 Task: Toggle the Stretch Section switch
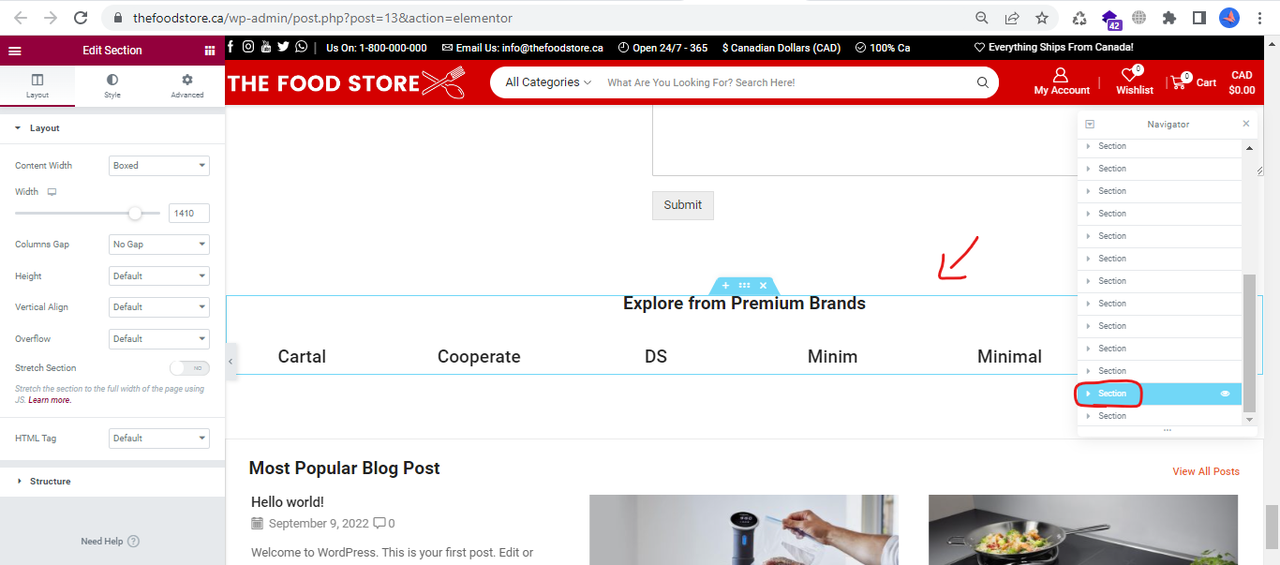coord(190,368)
